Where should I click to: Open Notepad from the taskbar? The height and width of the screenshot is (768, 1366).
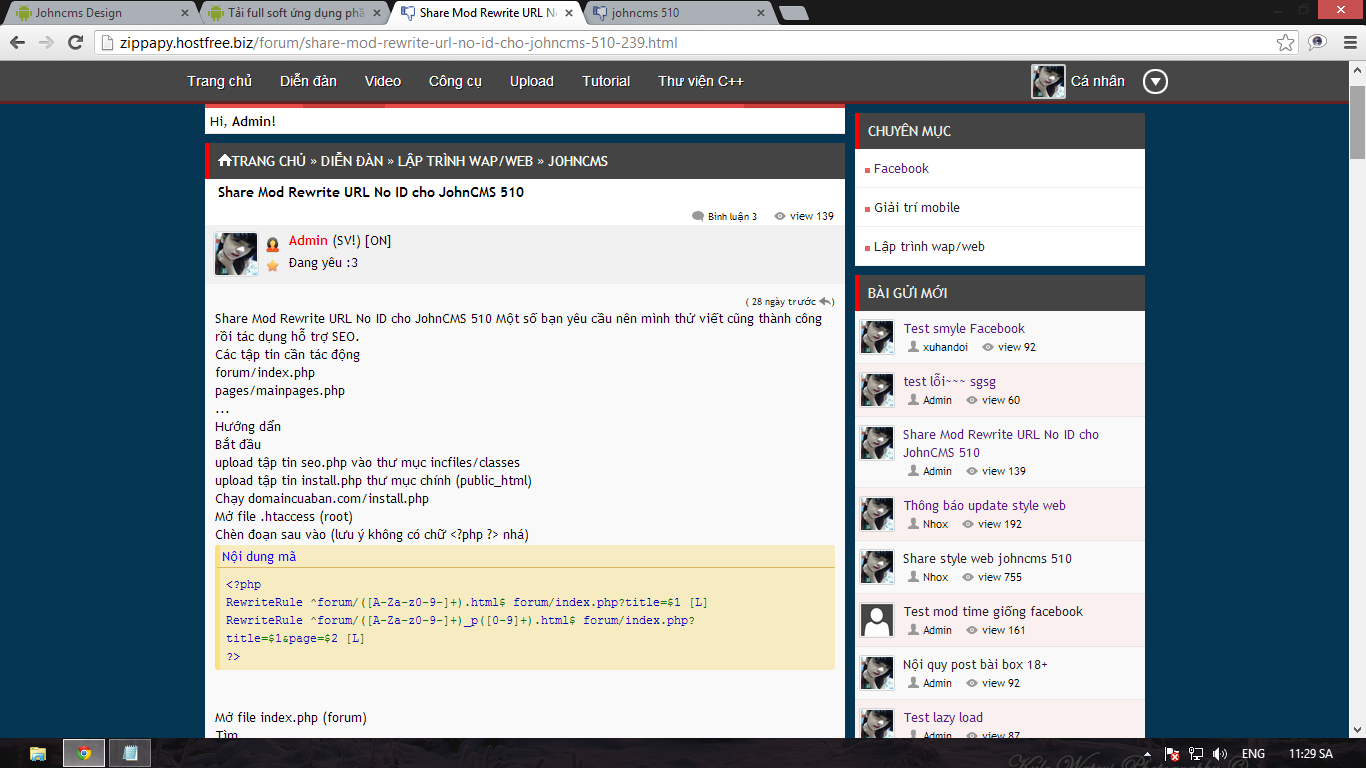coord(130,753)
